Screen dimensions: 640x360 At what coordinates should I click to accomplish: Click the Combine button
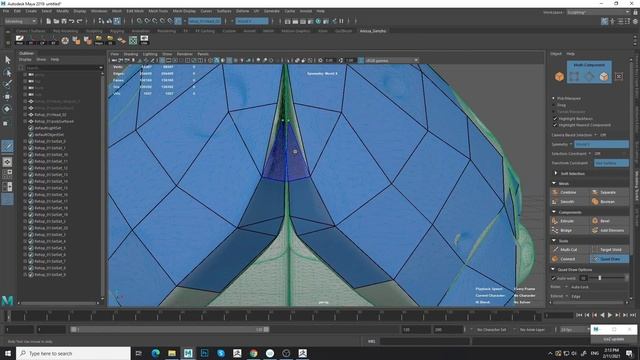tap(570, 192)
